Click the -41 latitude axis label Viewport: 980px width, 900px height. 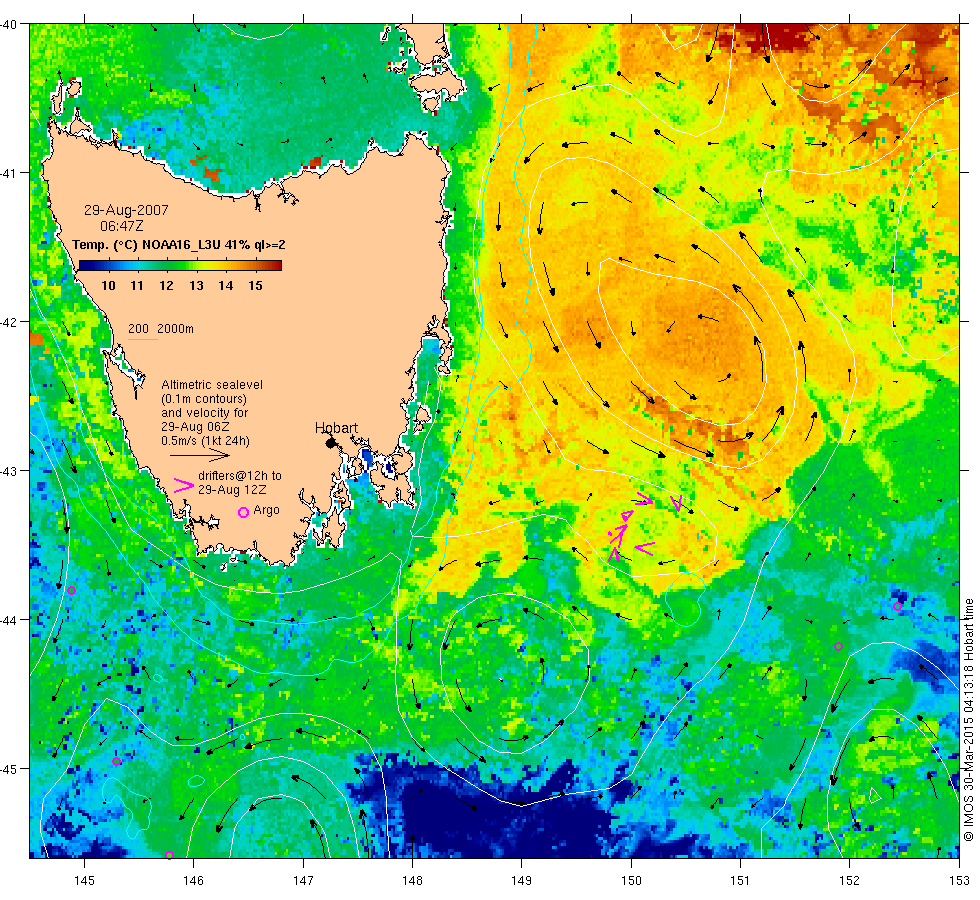9,173
